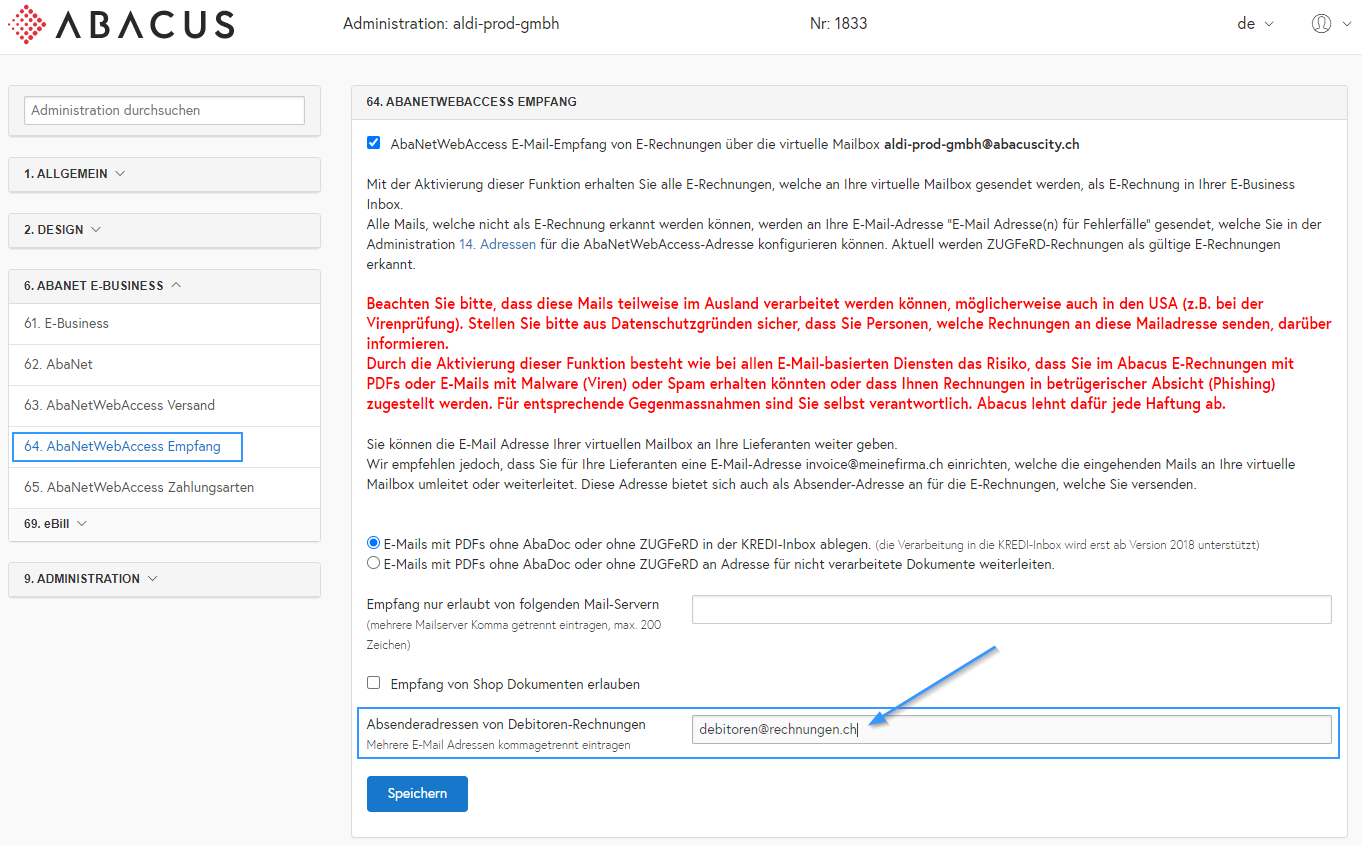Select radio 'an Adresse für nicht verarbeitete Dokumente weiterleiten'

tap(374, 563)
